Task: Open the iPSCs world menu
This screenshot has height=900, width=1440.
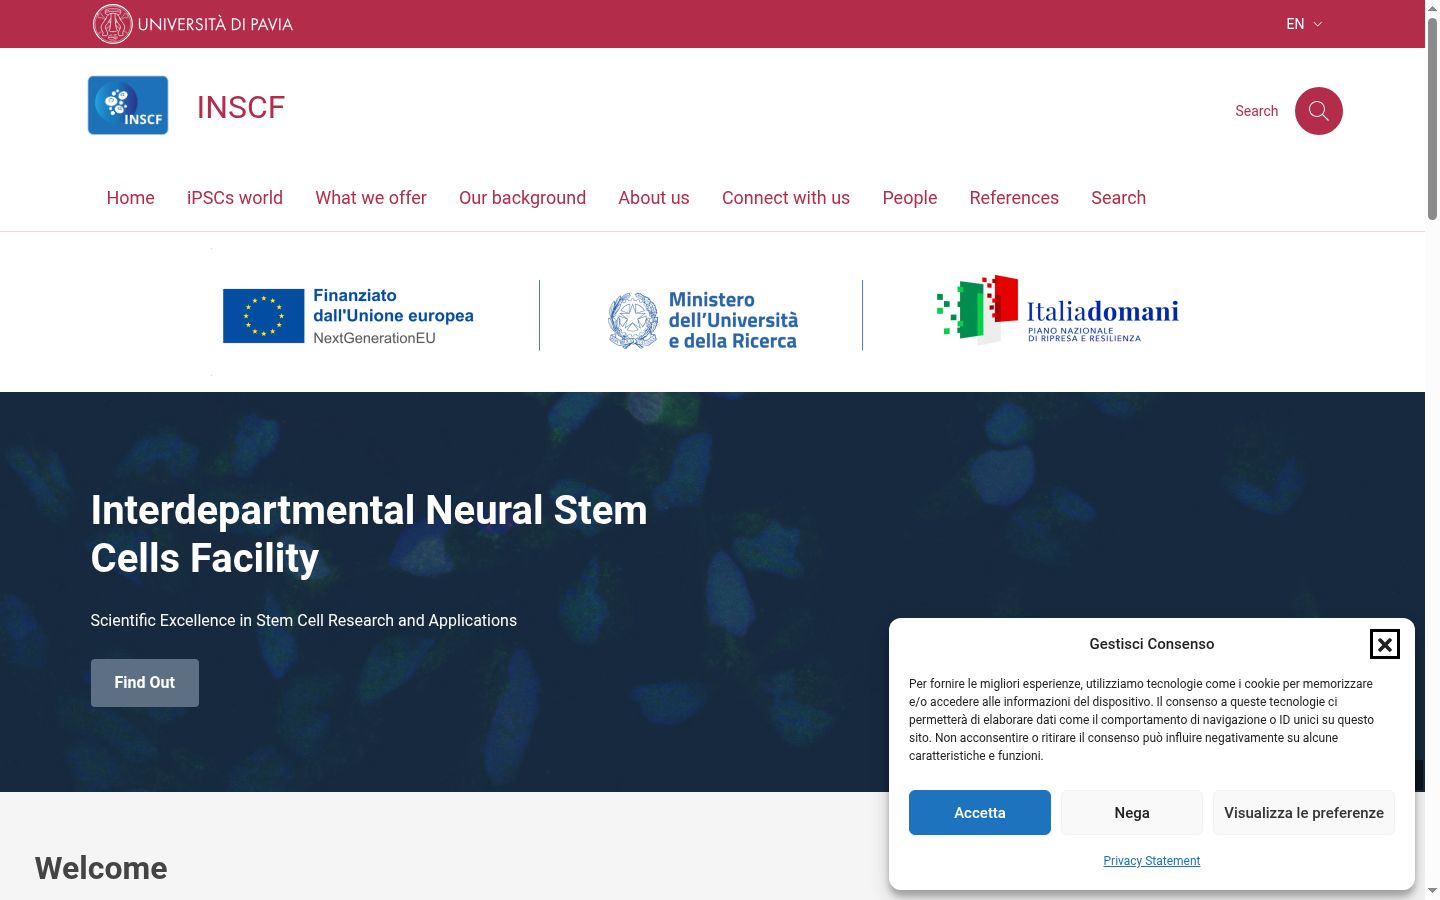Action: (235, 198)
